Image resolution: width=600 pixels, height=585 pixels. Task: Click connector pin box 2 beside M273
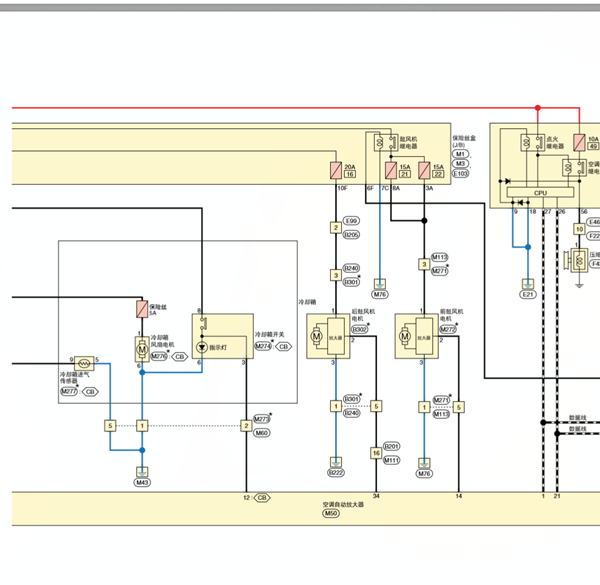[246, 426]
